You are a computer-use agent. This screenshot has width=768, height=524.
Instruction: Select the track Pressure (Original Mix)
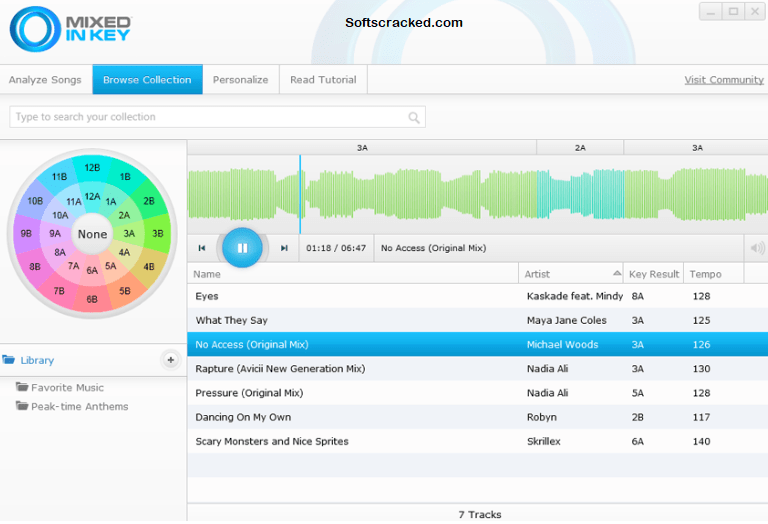click(x=478, y=393)
